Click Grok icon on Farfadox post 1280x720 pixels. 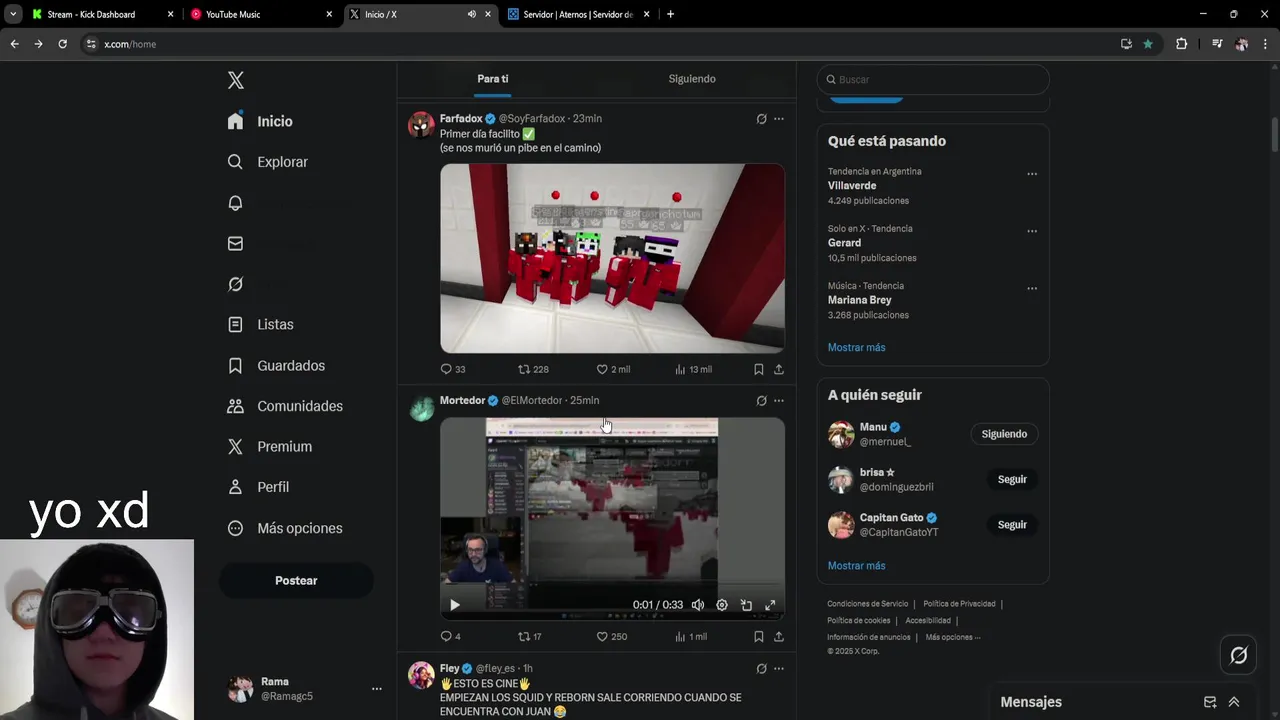point(761,119)
